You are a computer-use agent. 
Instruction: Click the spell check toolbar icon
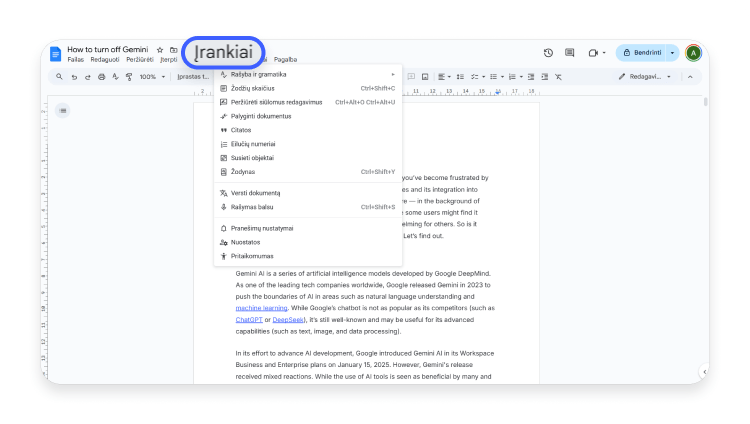[115, 77]
